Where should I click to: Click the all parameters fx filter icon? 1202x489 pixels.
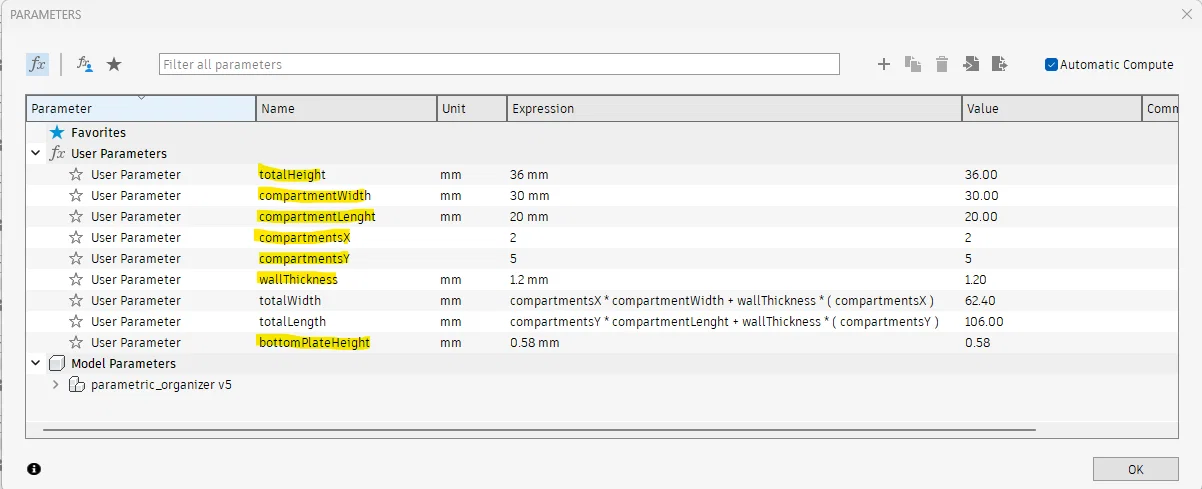[x=37, y=64]
